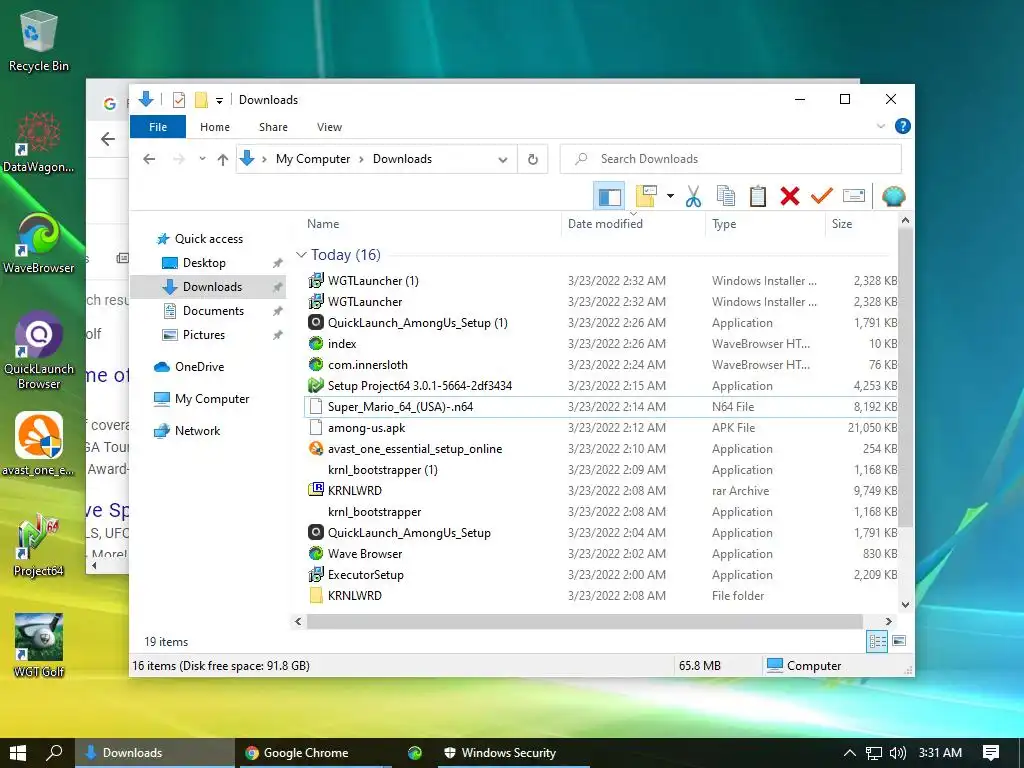The width and height of the screenshot is (1024, 768).
Task: Click the red X Delete icon
Action: click(x=790, y=196)
